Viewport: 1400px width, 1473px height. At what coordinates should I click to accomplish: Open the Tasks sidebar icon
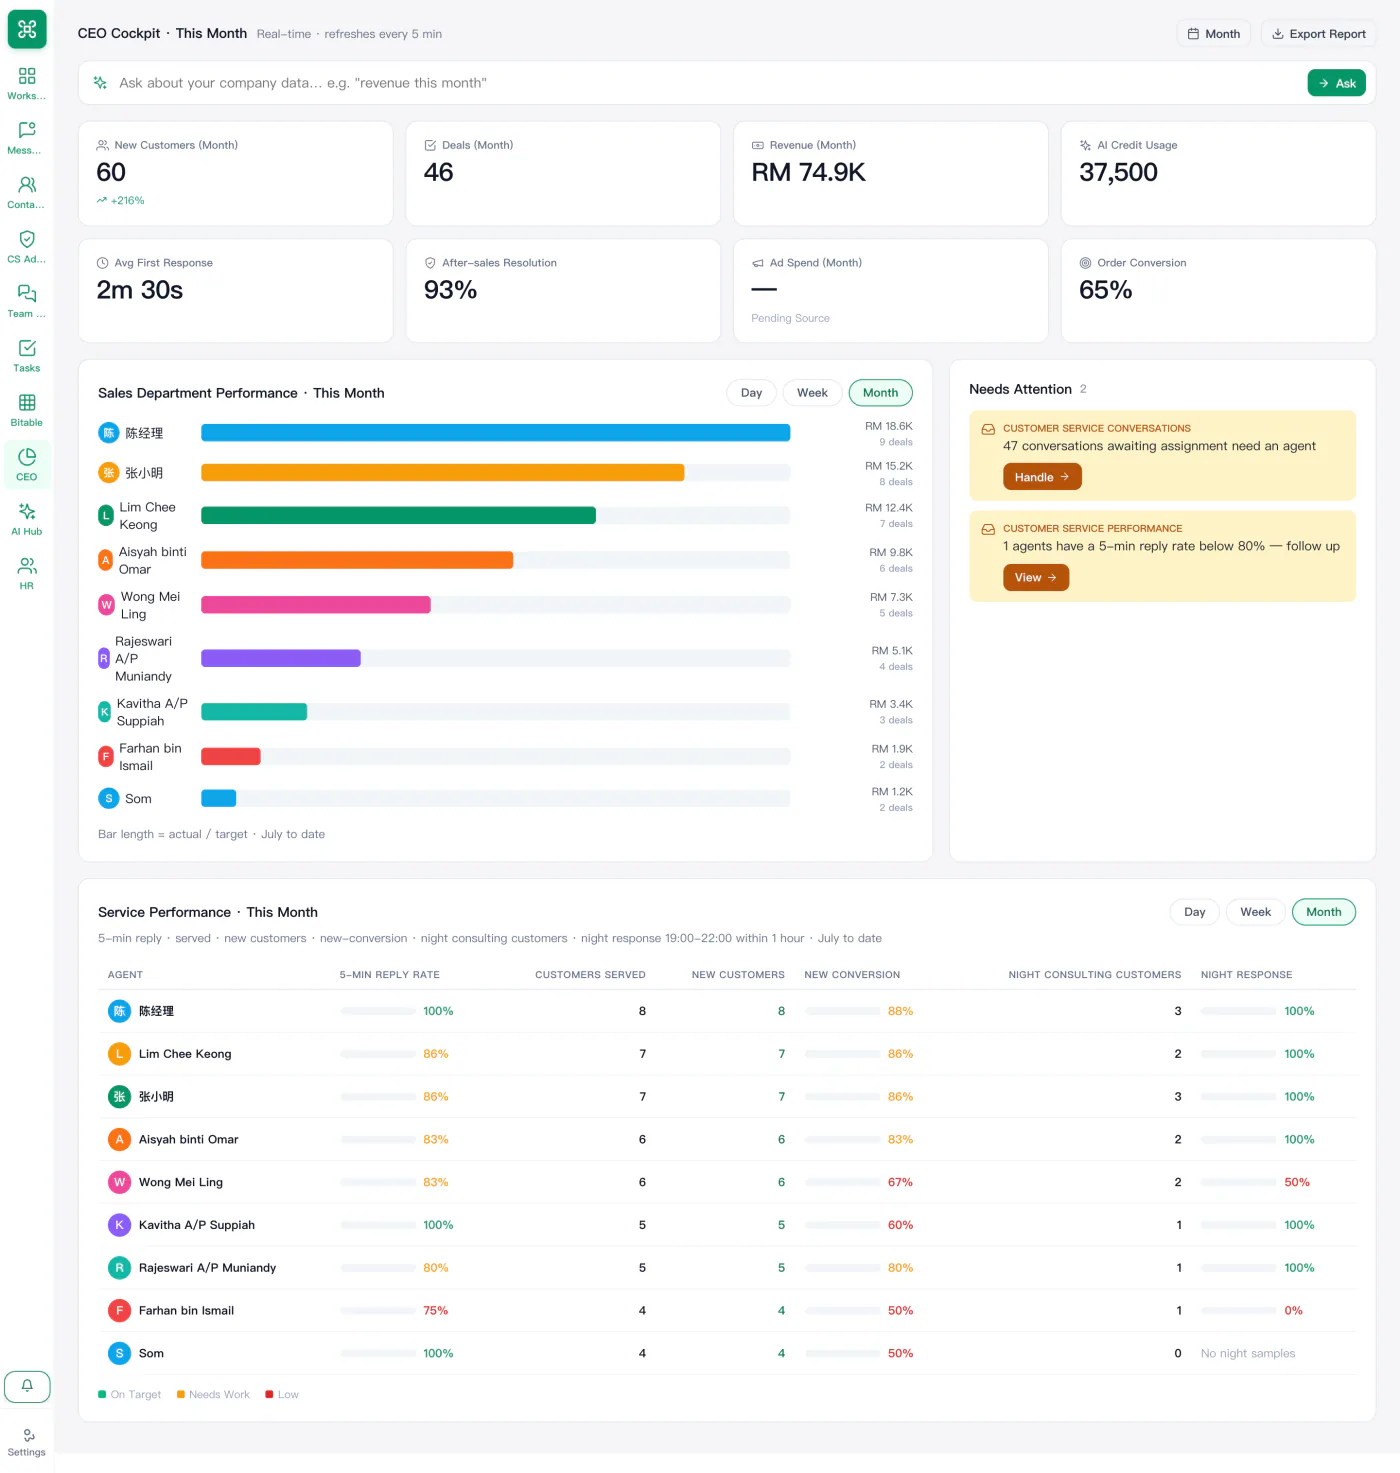(x=27, y=355)
